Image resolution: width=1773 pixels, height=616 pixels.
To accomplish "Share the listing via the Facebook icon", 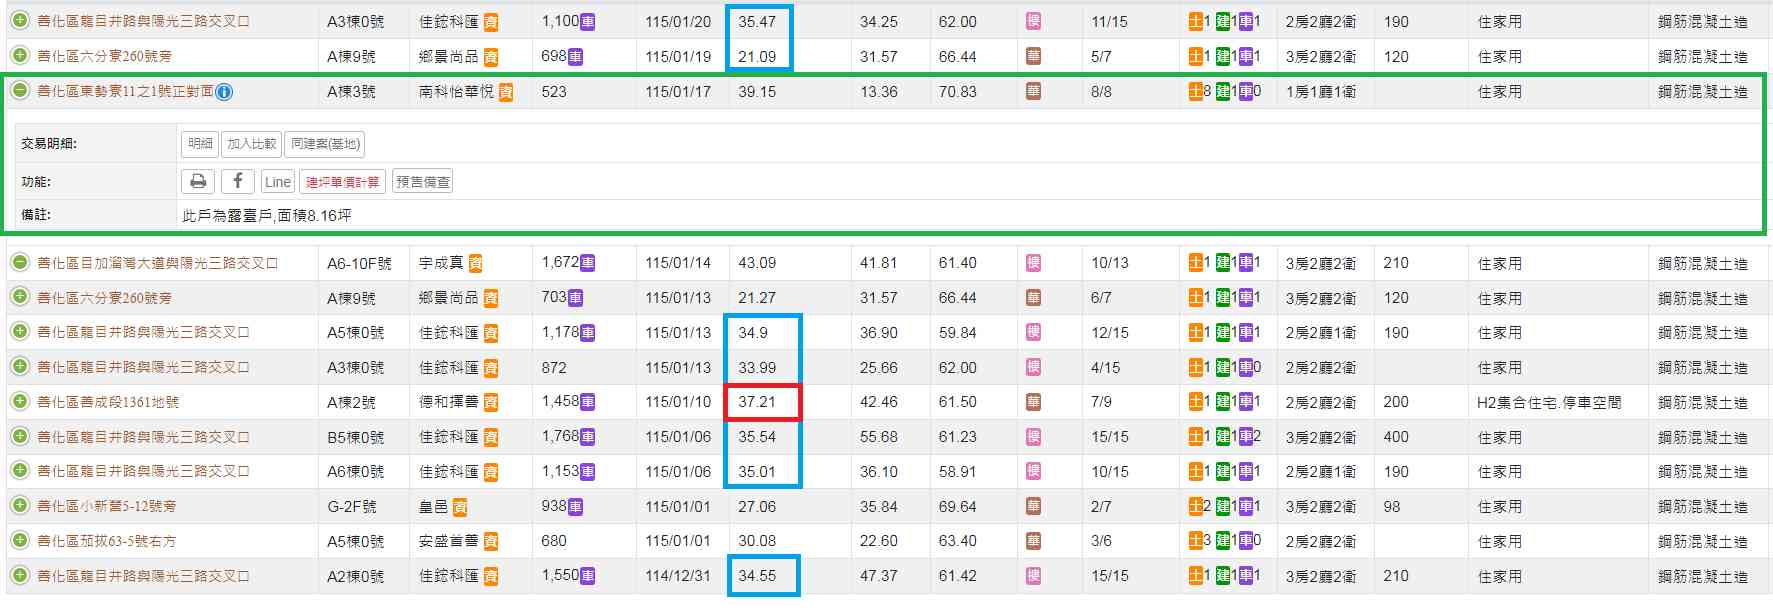I will [x=237, y=181].
